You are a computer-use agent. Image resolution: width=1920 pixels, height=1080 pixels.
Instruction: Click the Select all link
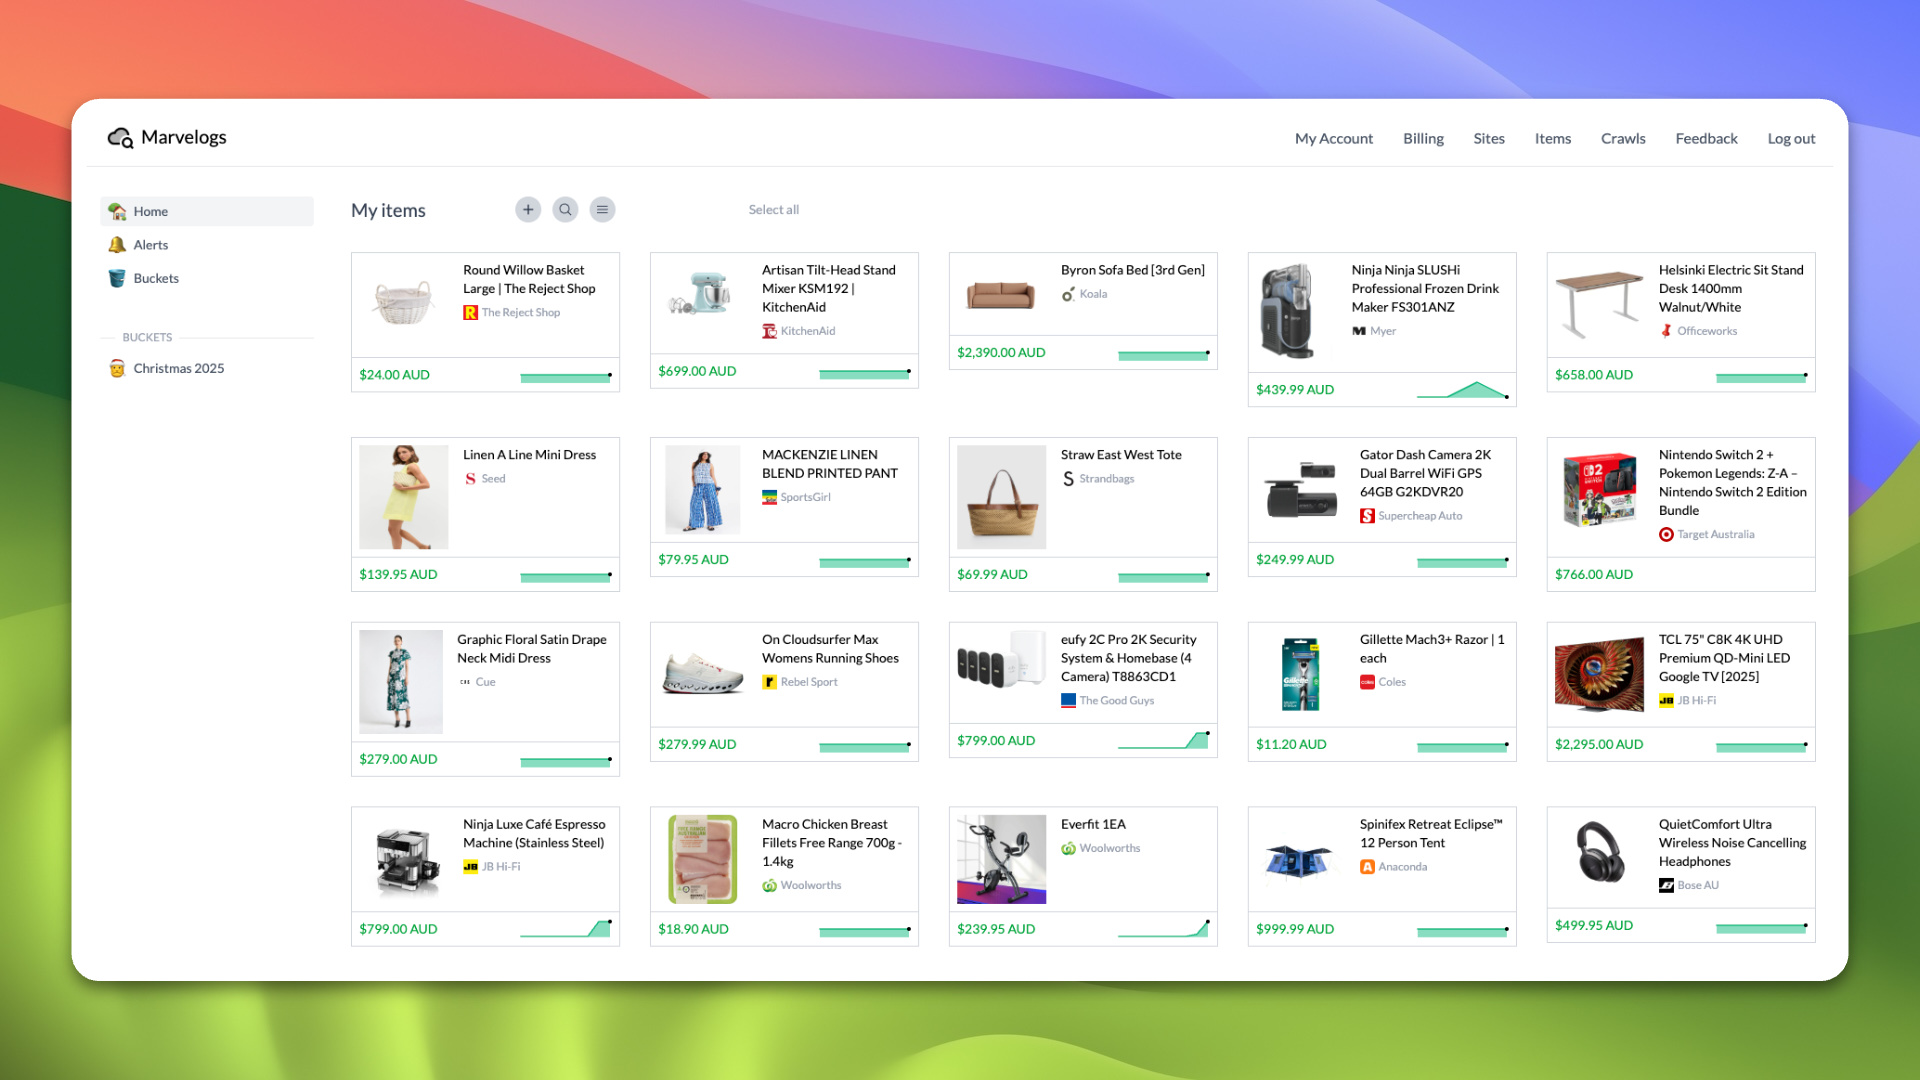773,210
